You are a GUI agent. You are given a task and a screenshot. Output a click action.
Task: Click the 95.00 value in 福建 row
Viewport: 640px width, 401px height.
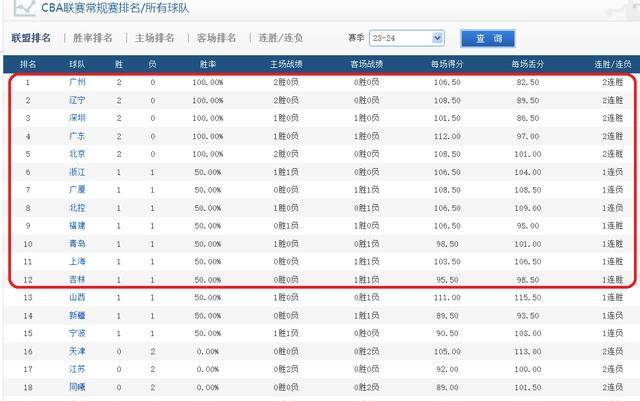[x=528, y=226]
